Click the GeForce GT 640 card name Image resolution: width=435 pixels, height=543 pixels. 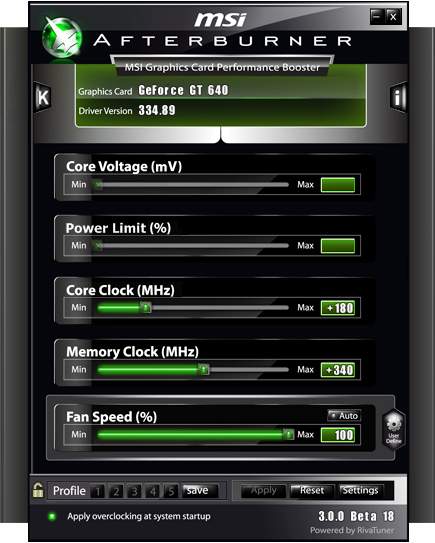click(184, 90)
